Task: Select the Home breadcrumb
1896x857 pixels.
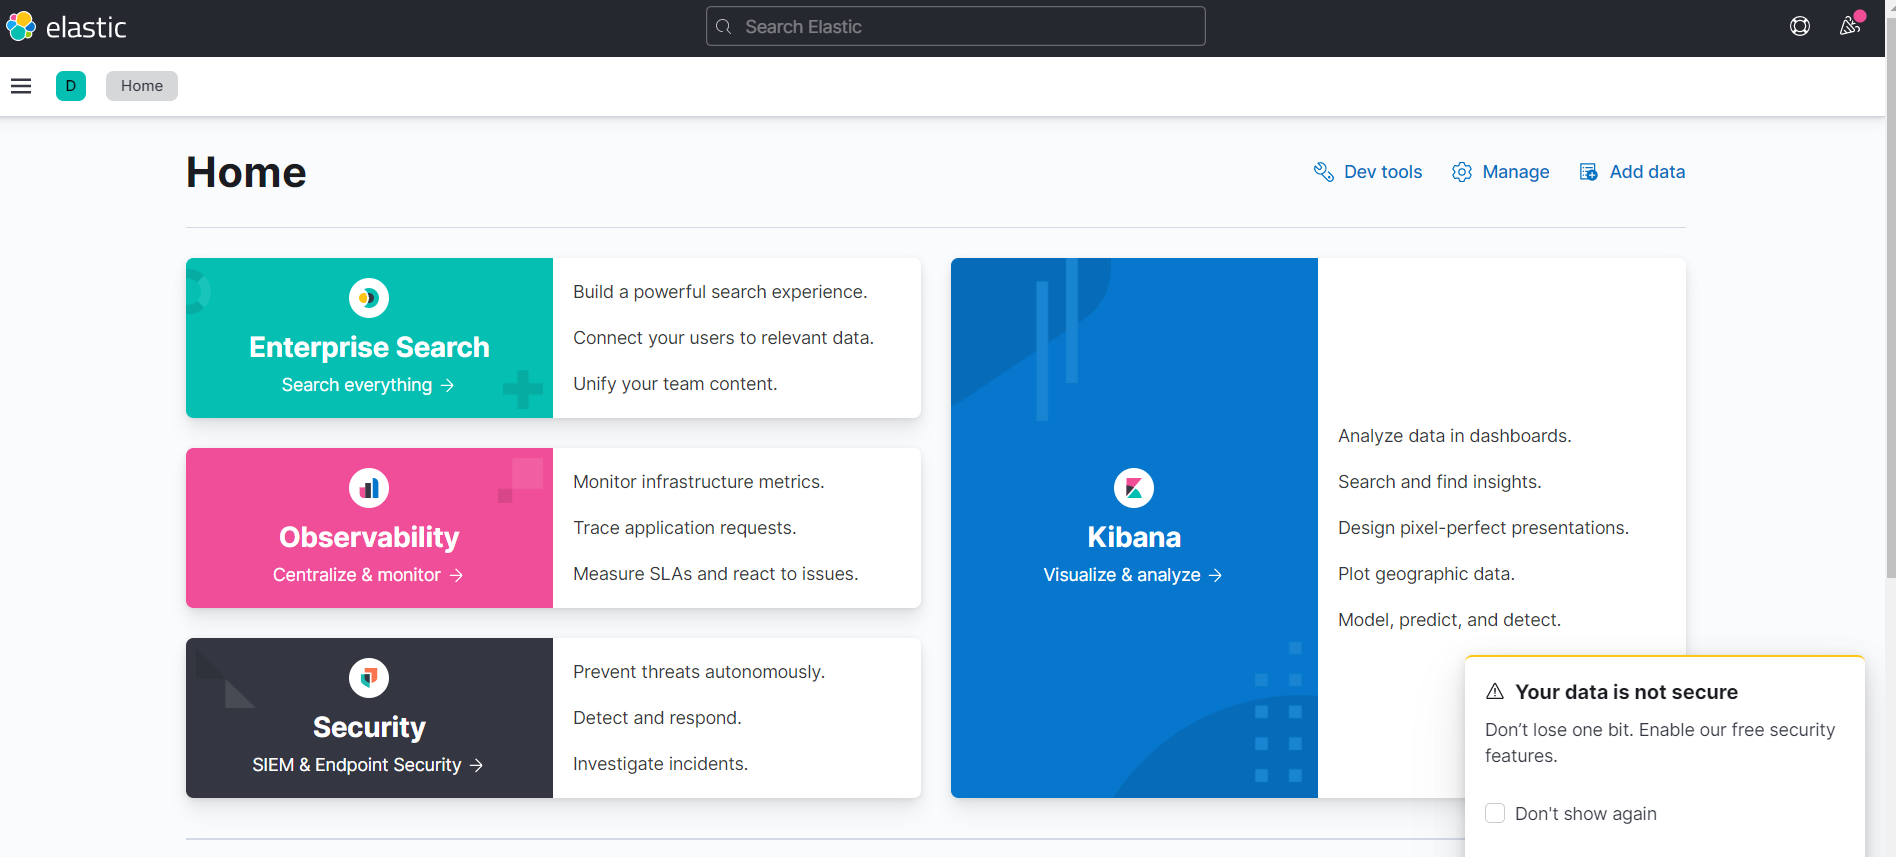Action: click(142, 86)
